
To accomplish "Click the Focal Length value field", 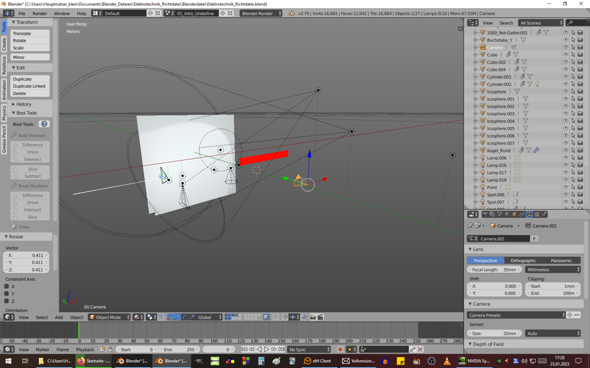I will click(x=494, y=270).
